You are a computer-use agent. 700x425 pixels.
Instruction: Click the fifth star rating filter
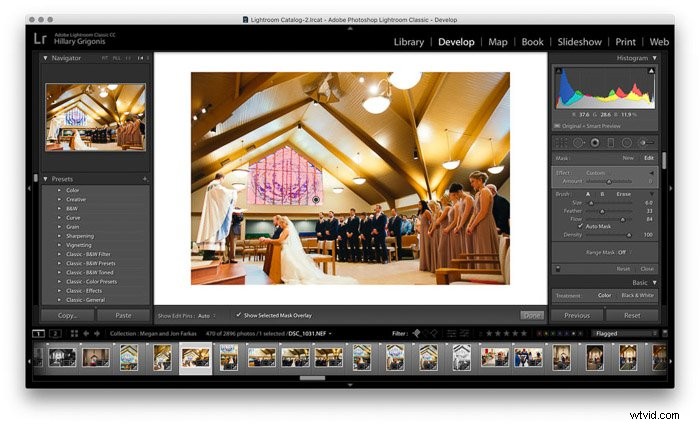coord(524,333)
